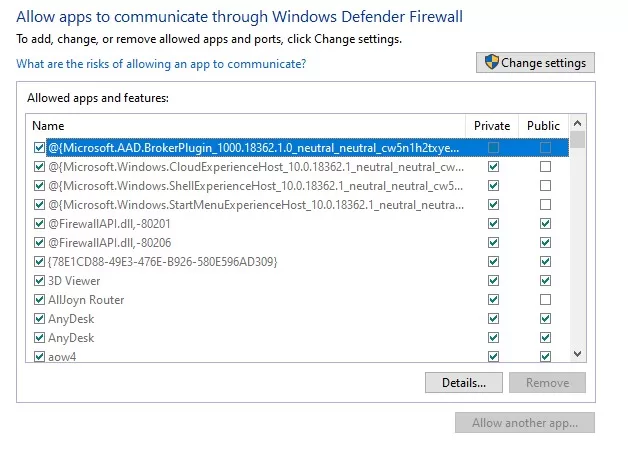Uncheck Private for @FirewallAPI.dll,-80201

pos(493,223)
